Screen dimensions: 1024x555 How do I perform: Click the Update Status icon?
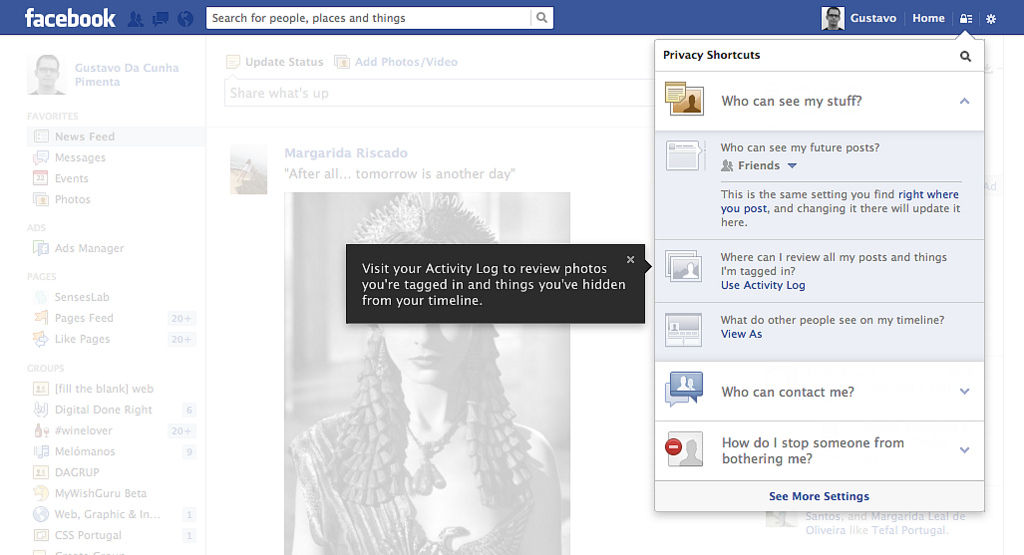tap(233, 62)
